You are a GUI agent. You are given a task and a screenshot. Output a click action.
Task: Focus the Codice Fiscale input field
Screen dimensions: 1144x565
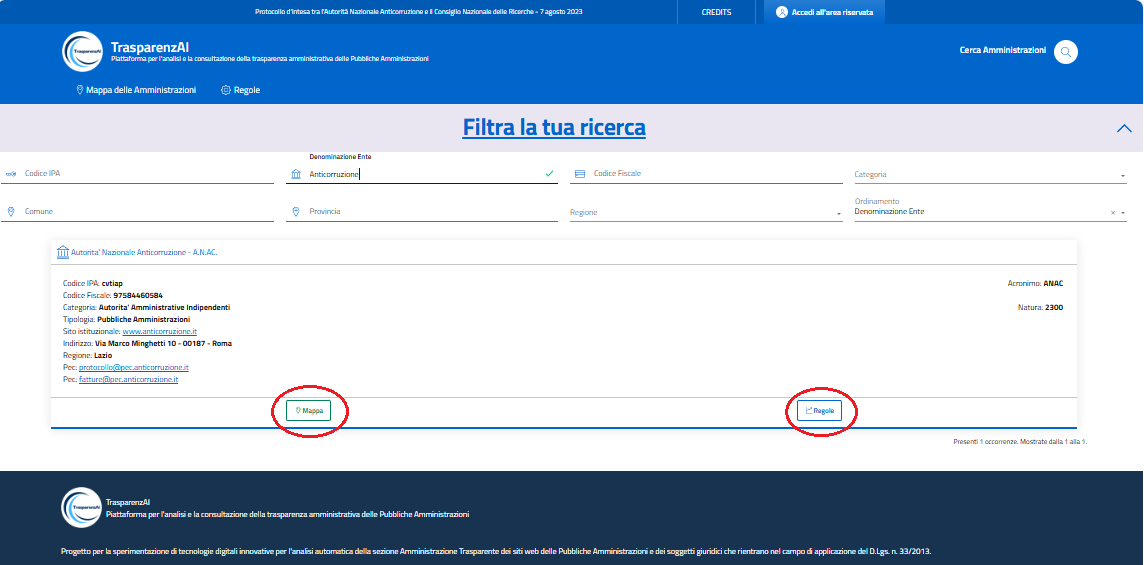[706, 174]
